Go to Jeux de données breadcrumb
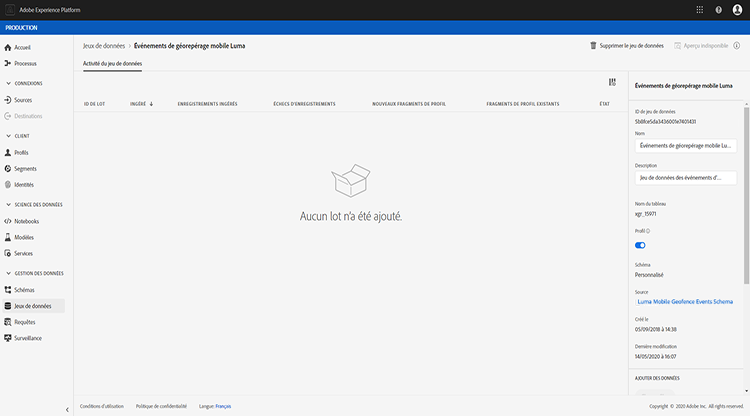Image resolution: width=750 pixels, height=416 pixels. click(x=104, y=46)
